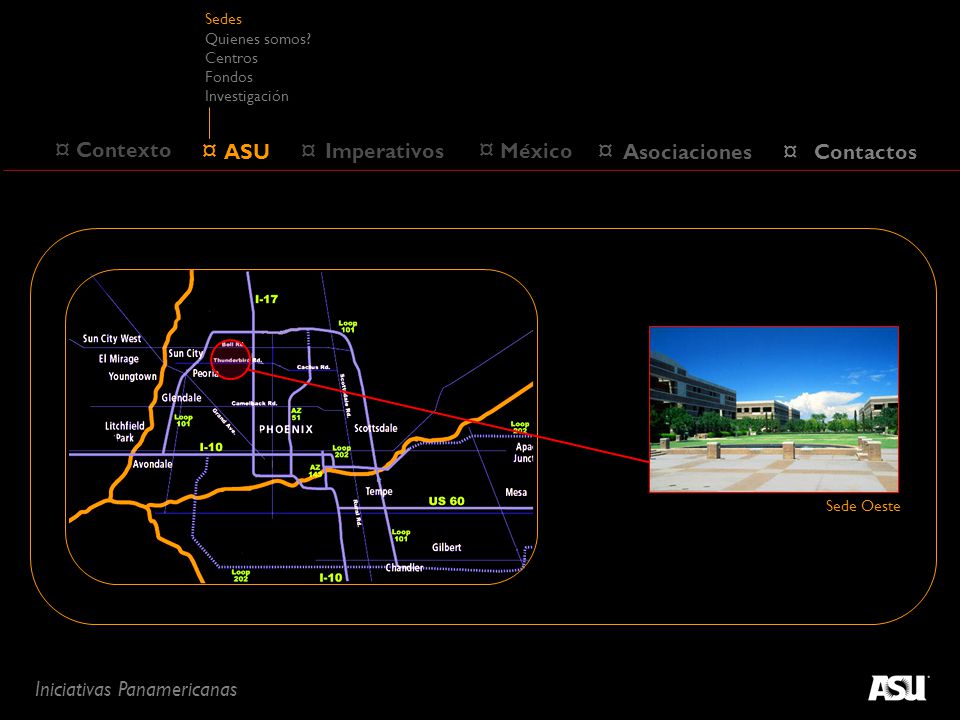Click the bullet icon beside Imperativos
Image resolution: width=960 pixels, height=720 pixels.
(x=309, y=150)
